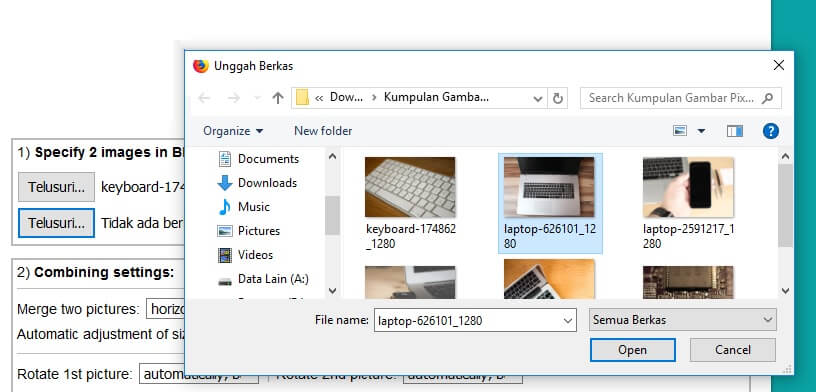
Task: Select second-row laptop on wood thumbnail
Action: (549, 279)
